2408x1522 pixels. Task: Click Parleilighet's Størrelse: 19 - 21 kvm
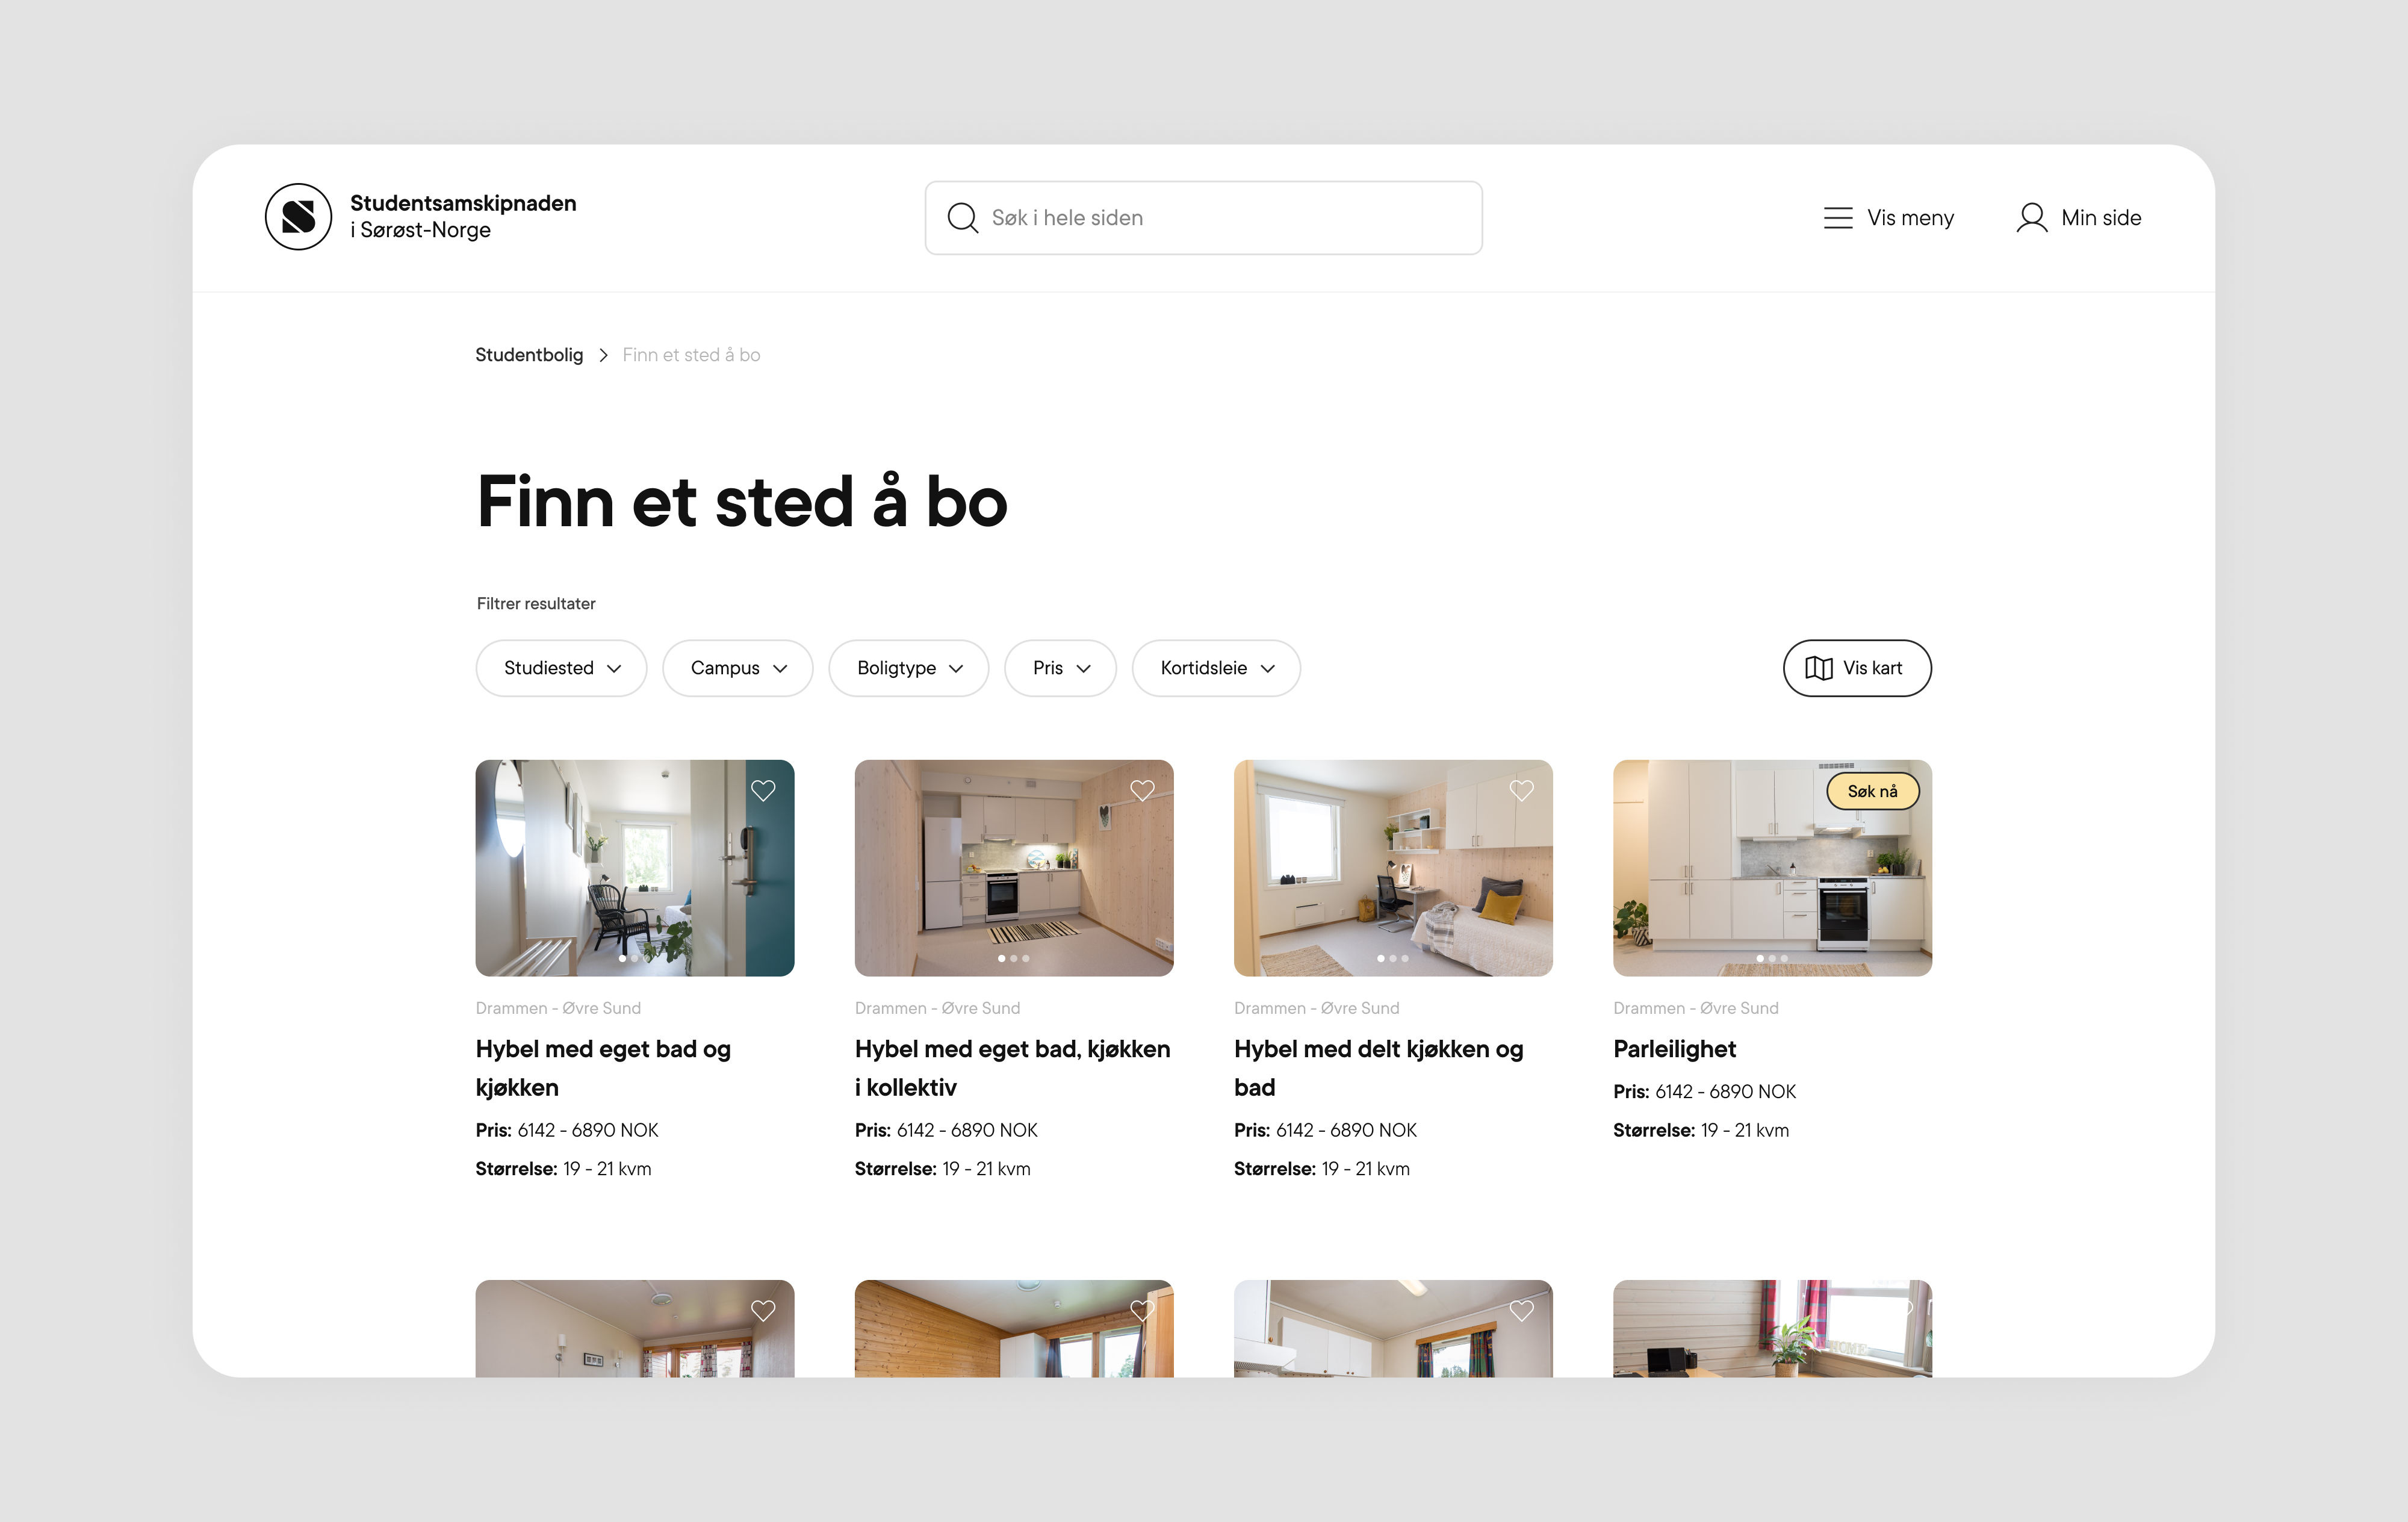tap(1701, 1130)
